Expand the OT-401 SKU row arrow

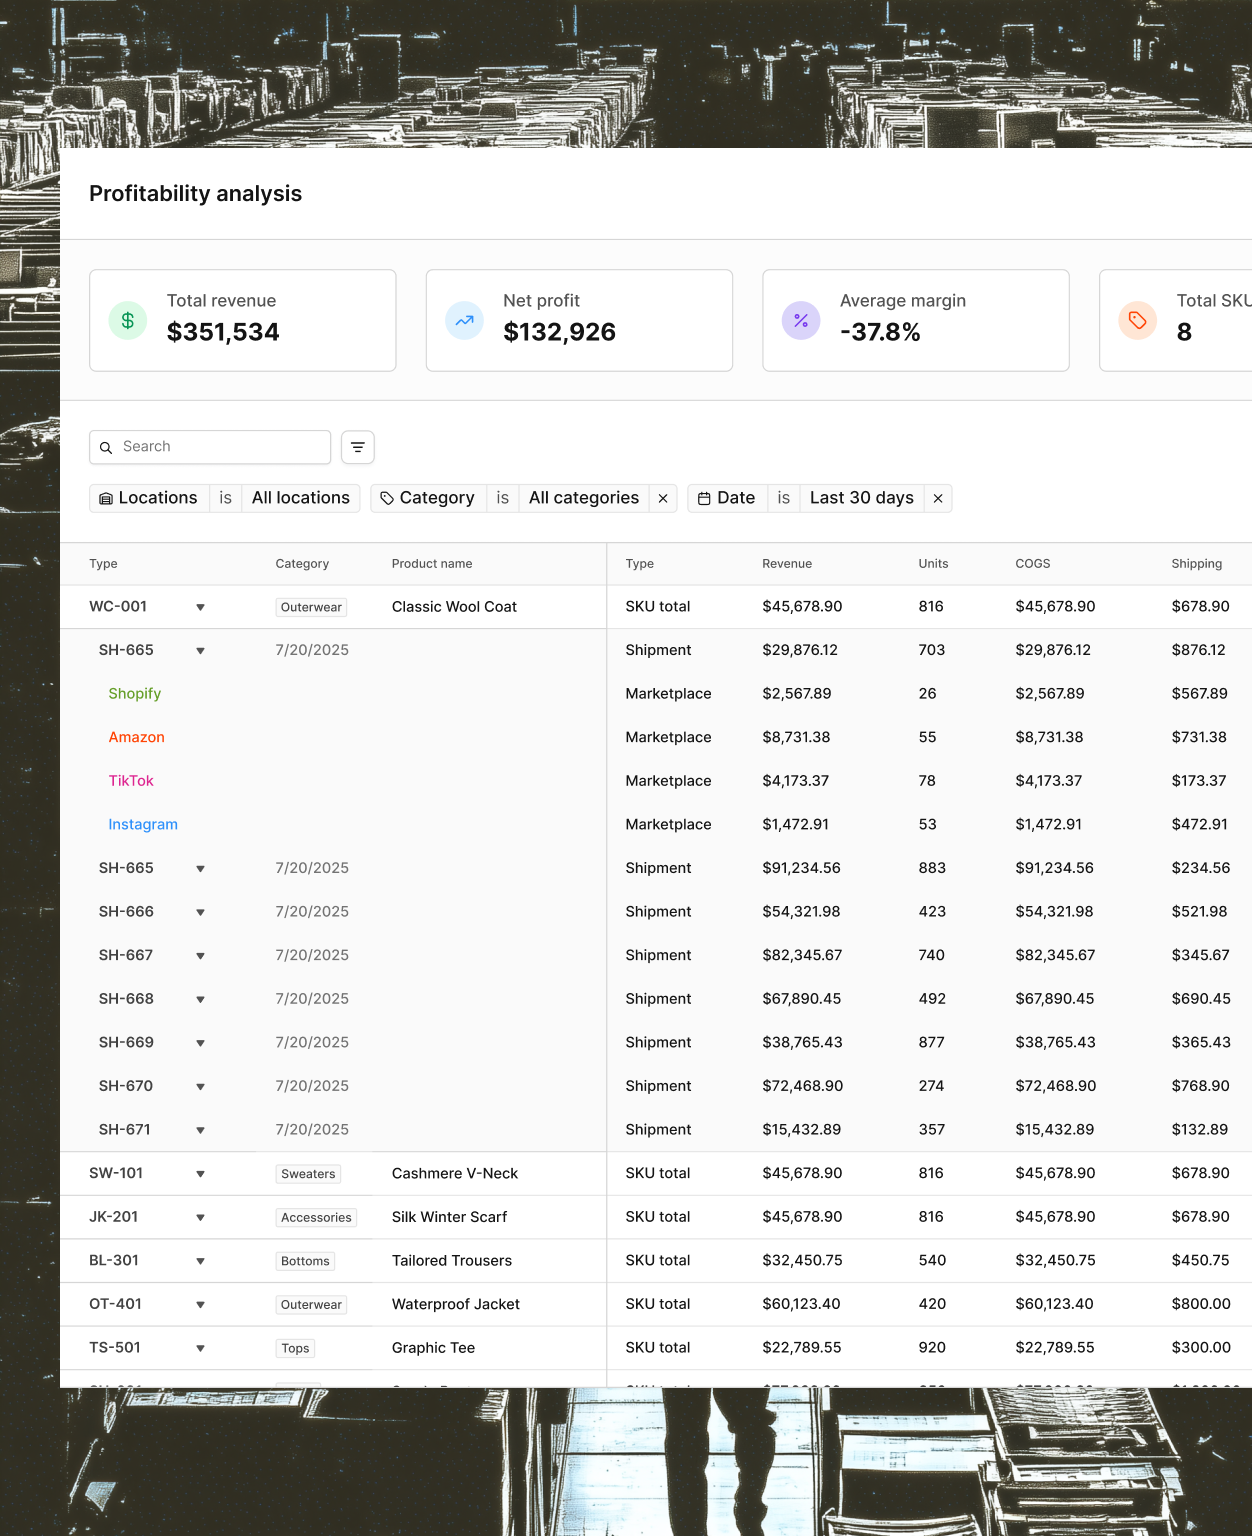[200, 1305]
